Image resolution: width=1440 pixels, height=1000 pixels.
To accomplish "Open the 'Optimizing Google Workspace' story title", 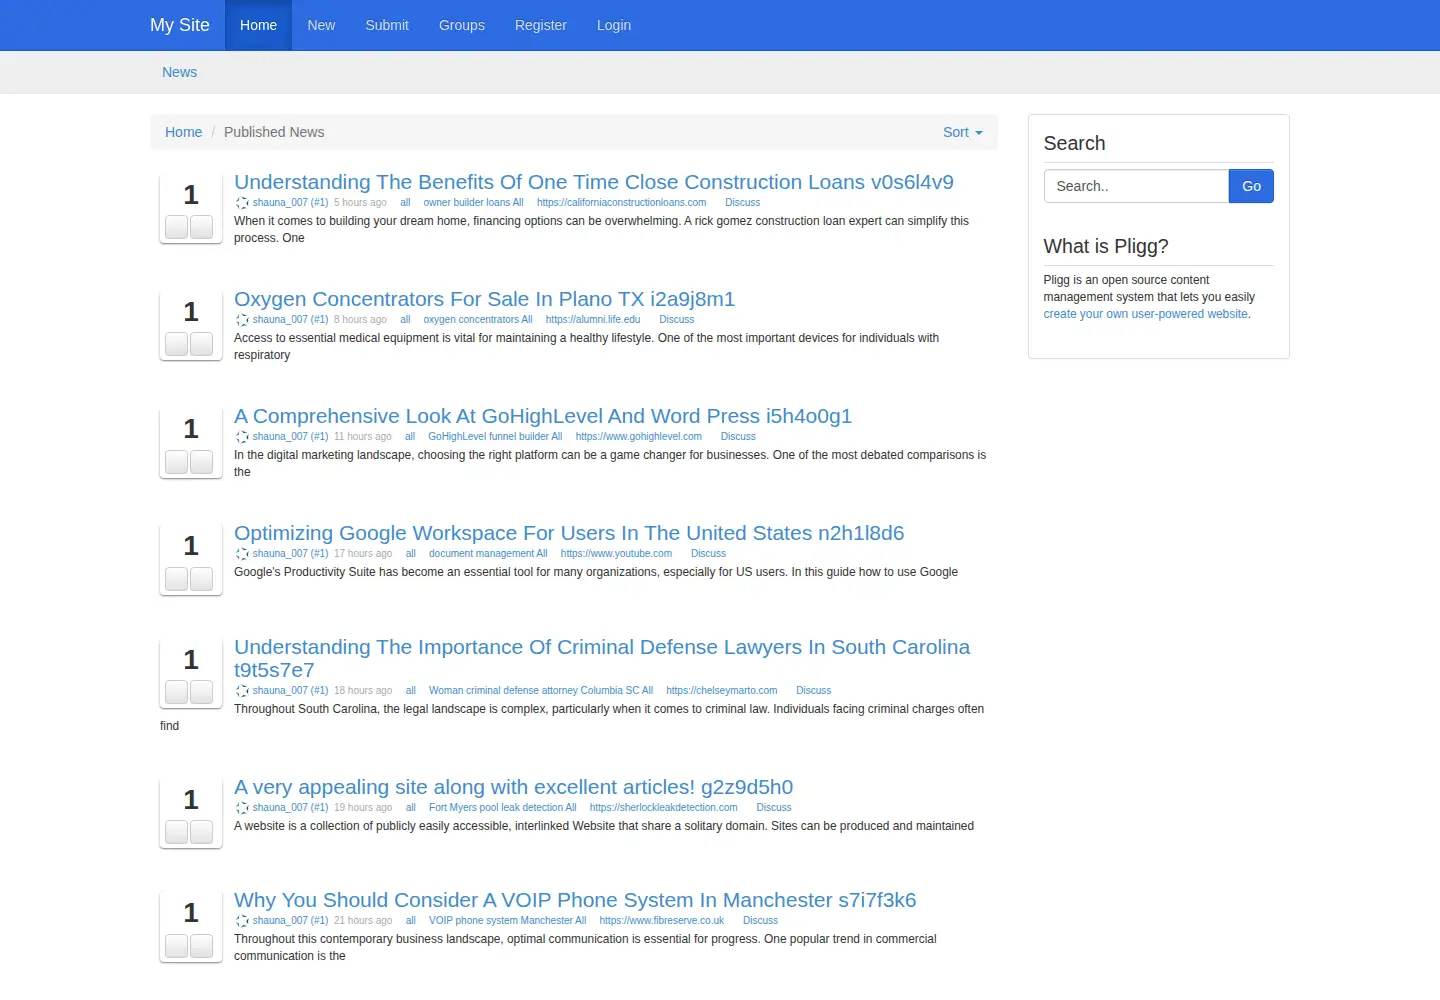I will point(569,533).
